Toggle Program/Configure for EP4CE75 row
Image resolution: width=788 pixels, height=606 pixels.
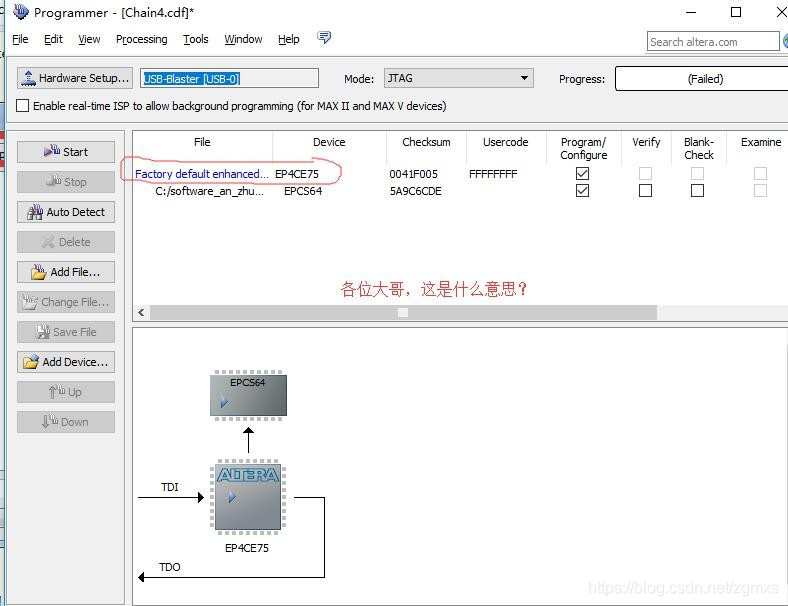[x=582, y=173]
